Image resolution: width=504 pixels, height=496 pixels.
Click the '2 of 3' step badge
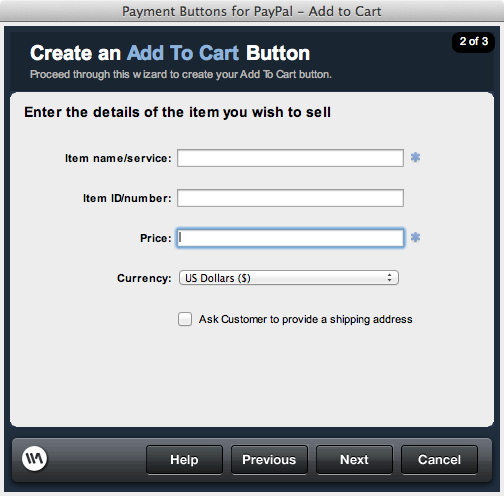tap(473, 41)
